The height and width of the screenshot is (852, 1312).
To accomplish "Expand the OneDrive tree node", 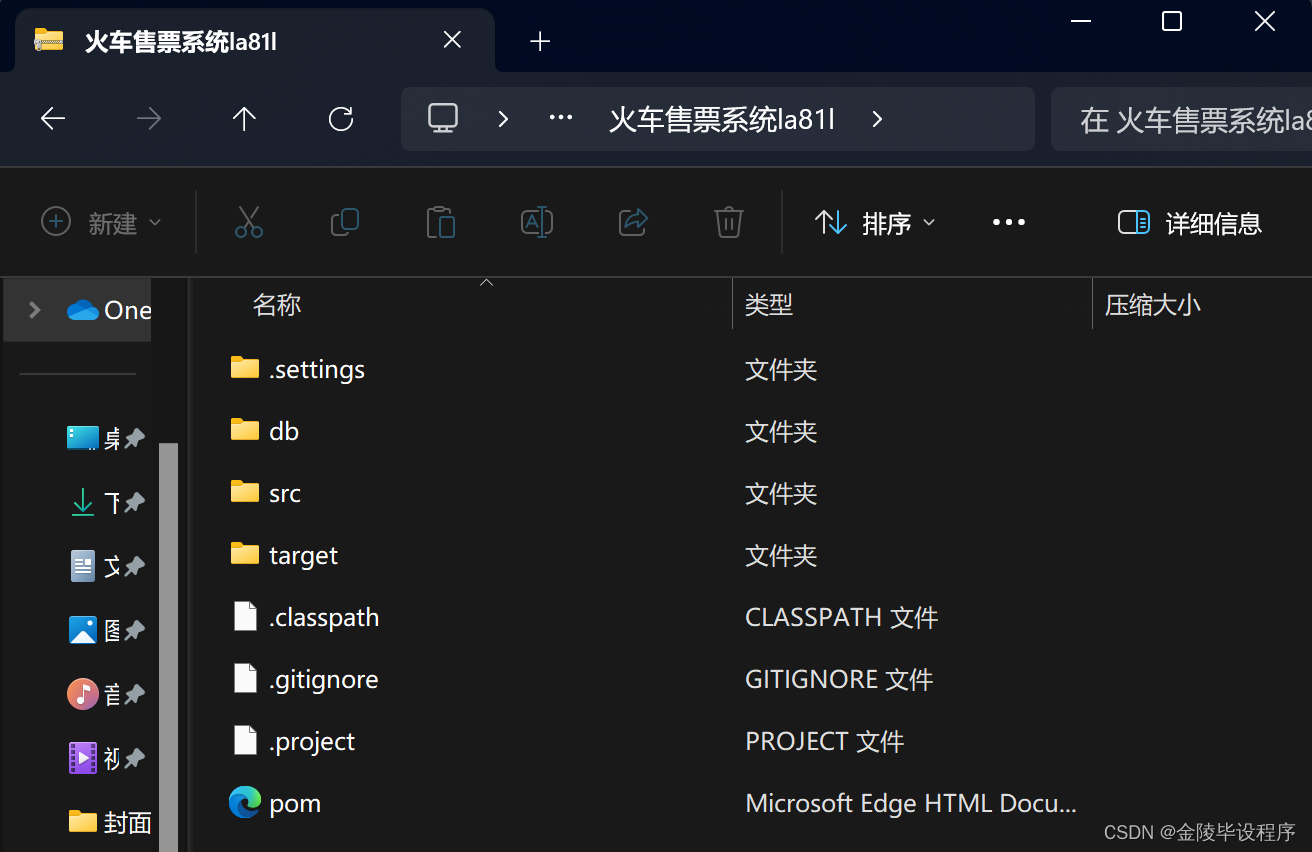I will tap(35, 310).
